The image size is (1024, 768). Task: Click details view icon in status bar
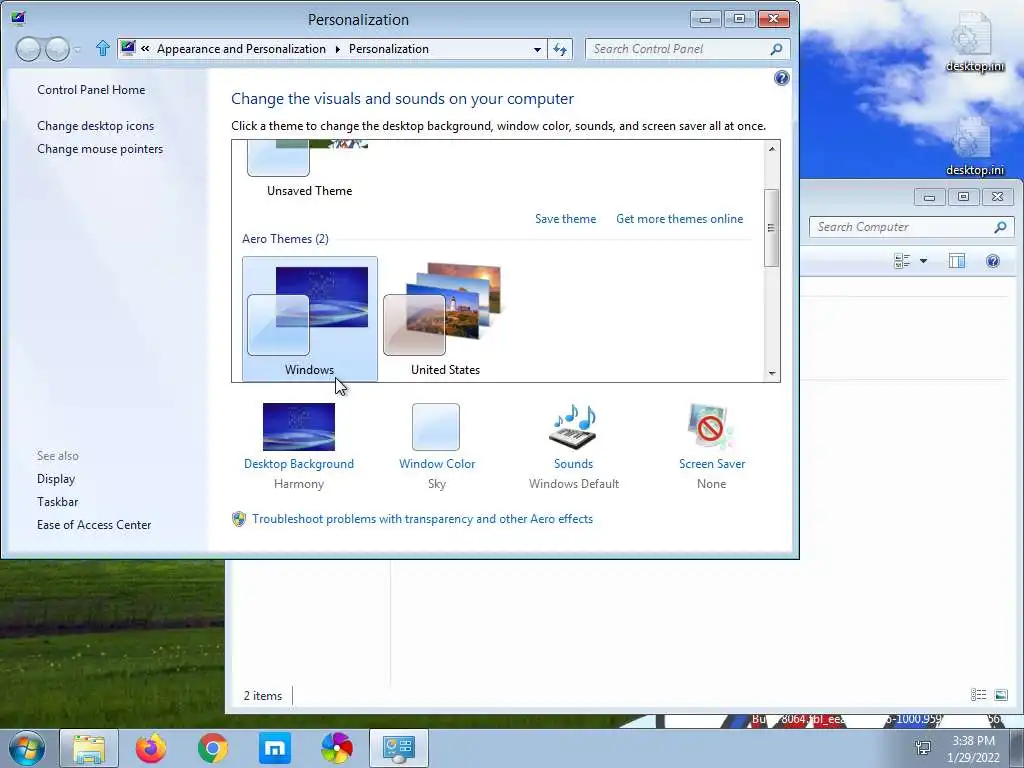[978, 695]
